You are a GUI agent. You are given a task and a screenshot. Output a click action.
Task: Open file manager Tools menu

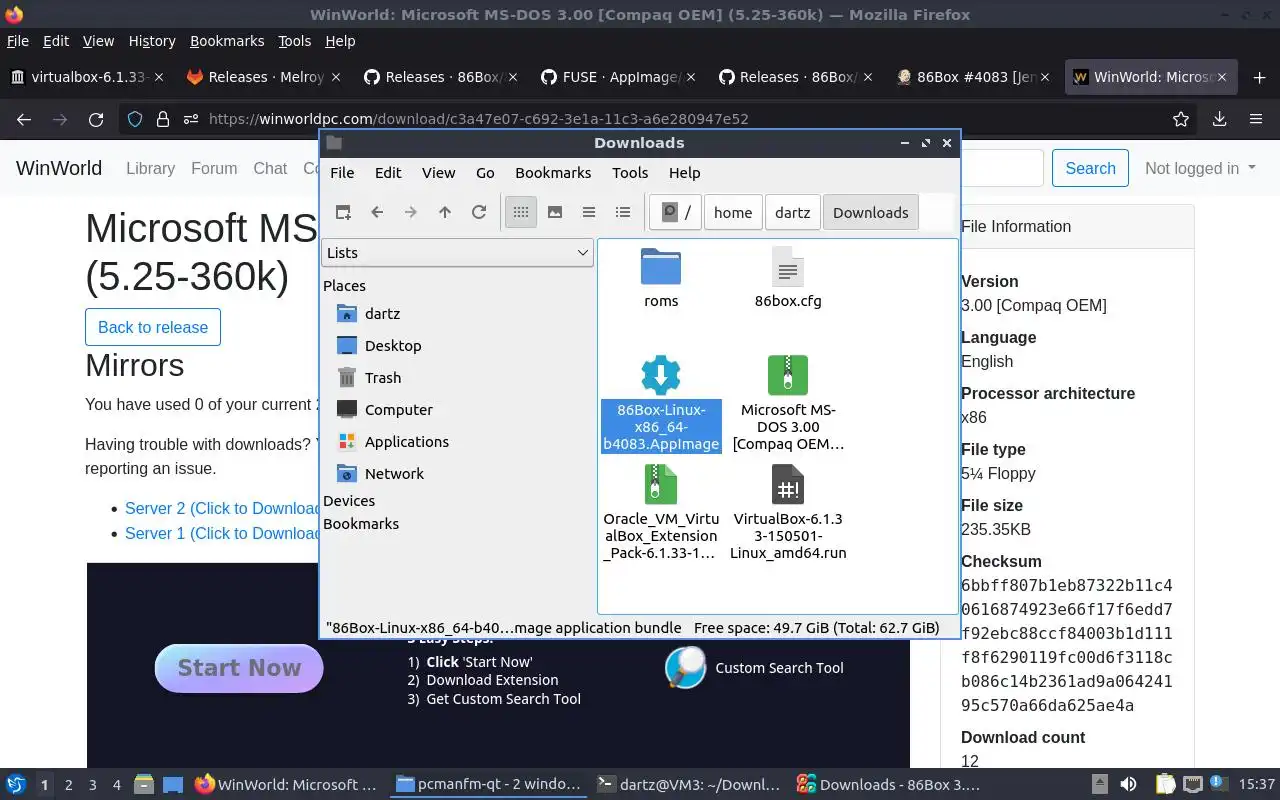point(630,172)
